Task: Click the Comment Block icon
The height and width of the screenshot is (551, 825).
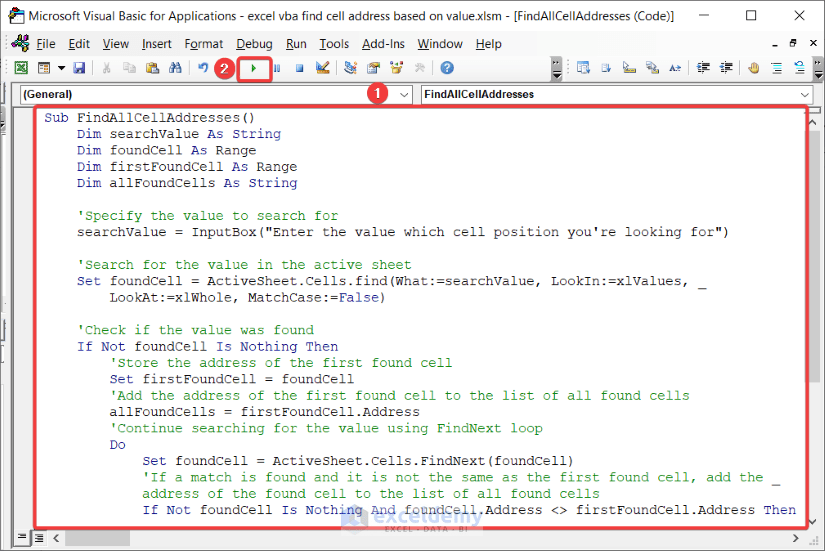Action: (x=777, y=68)
